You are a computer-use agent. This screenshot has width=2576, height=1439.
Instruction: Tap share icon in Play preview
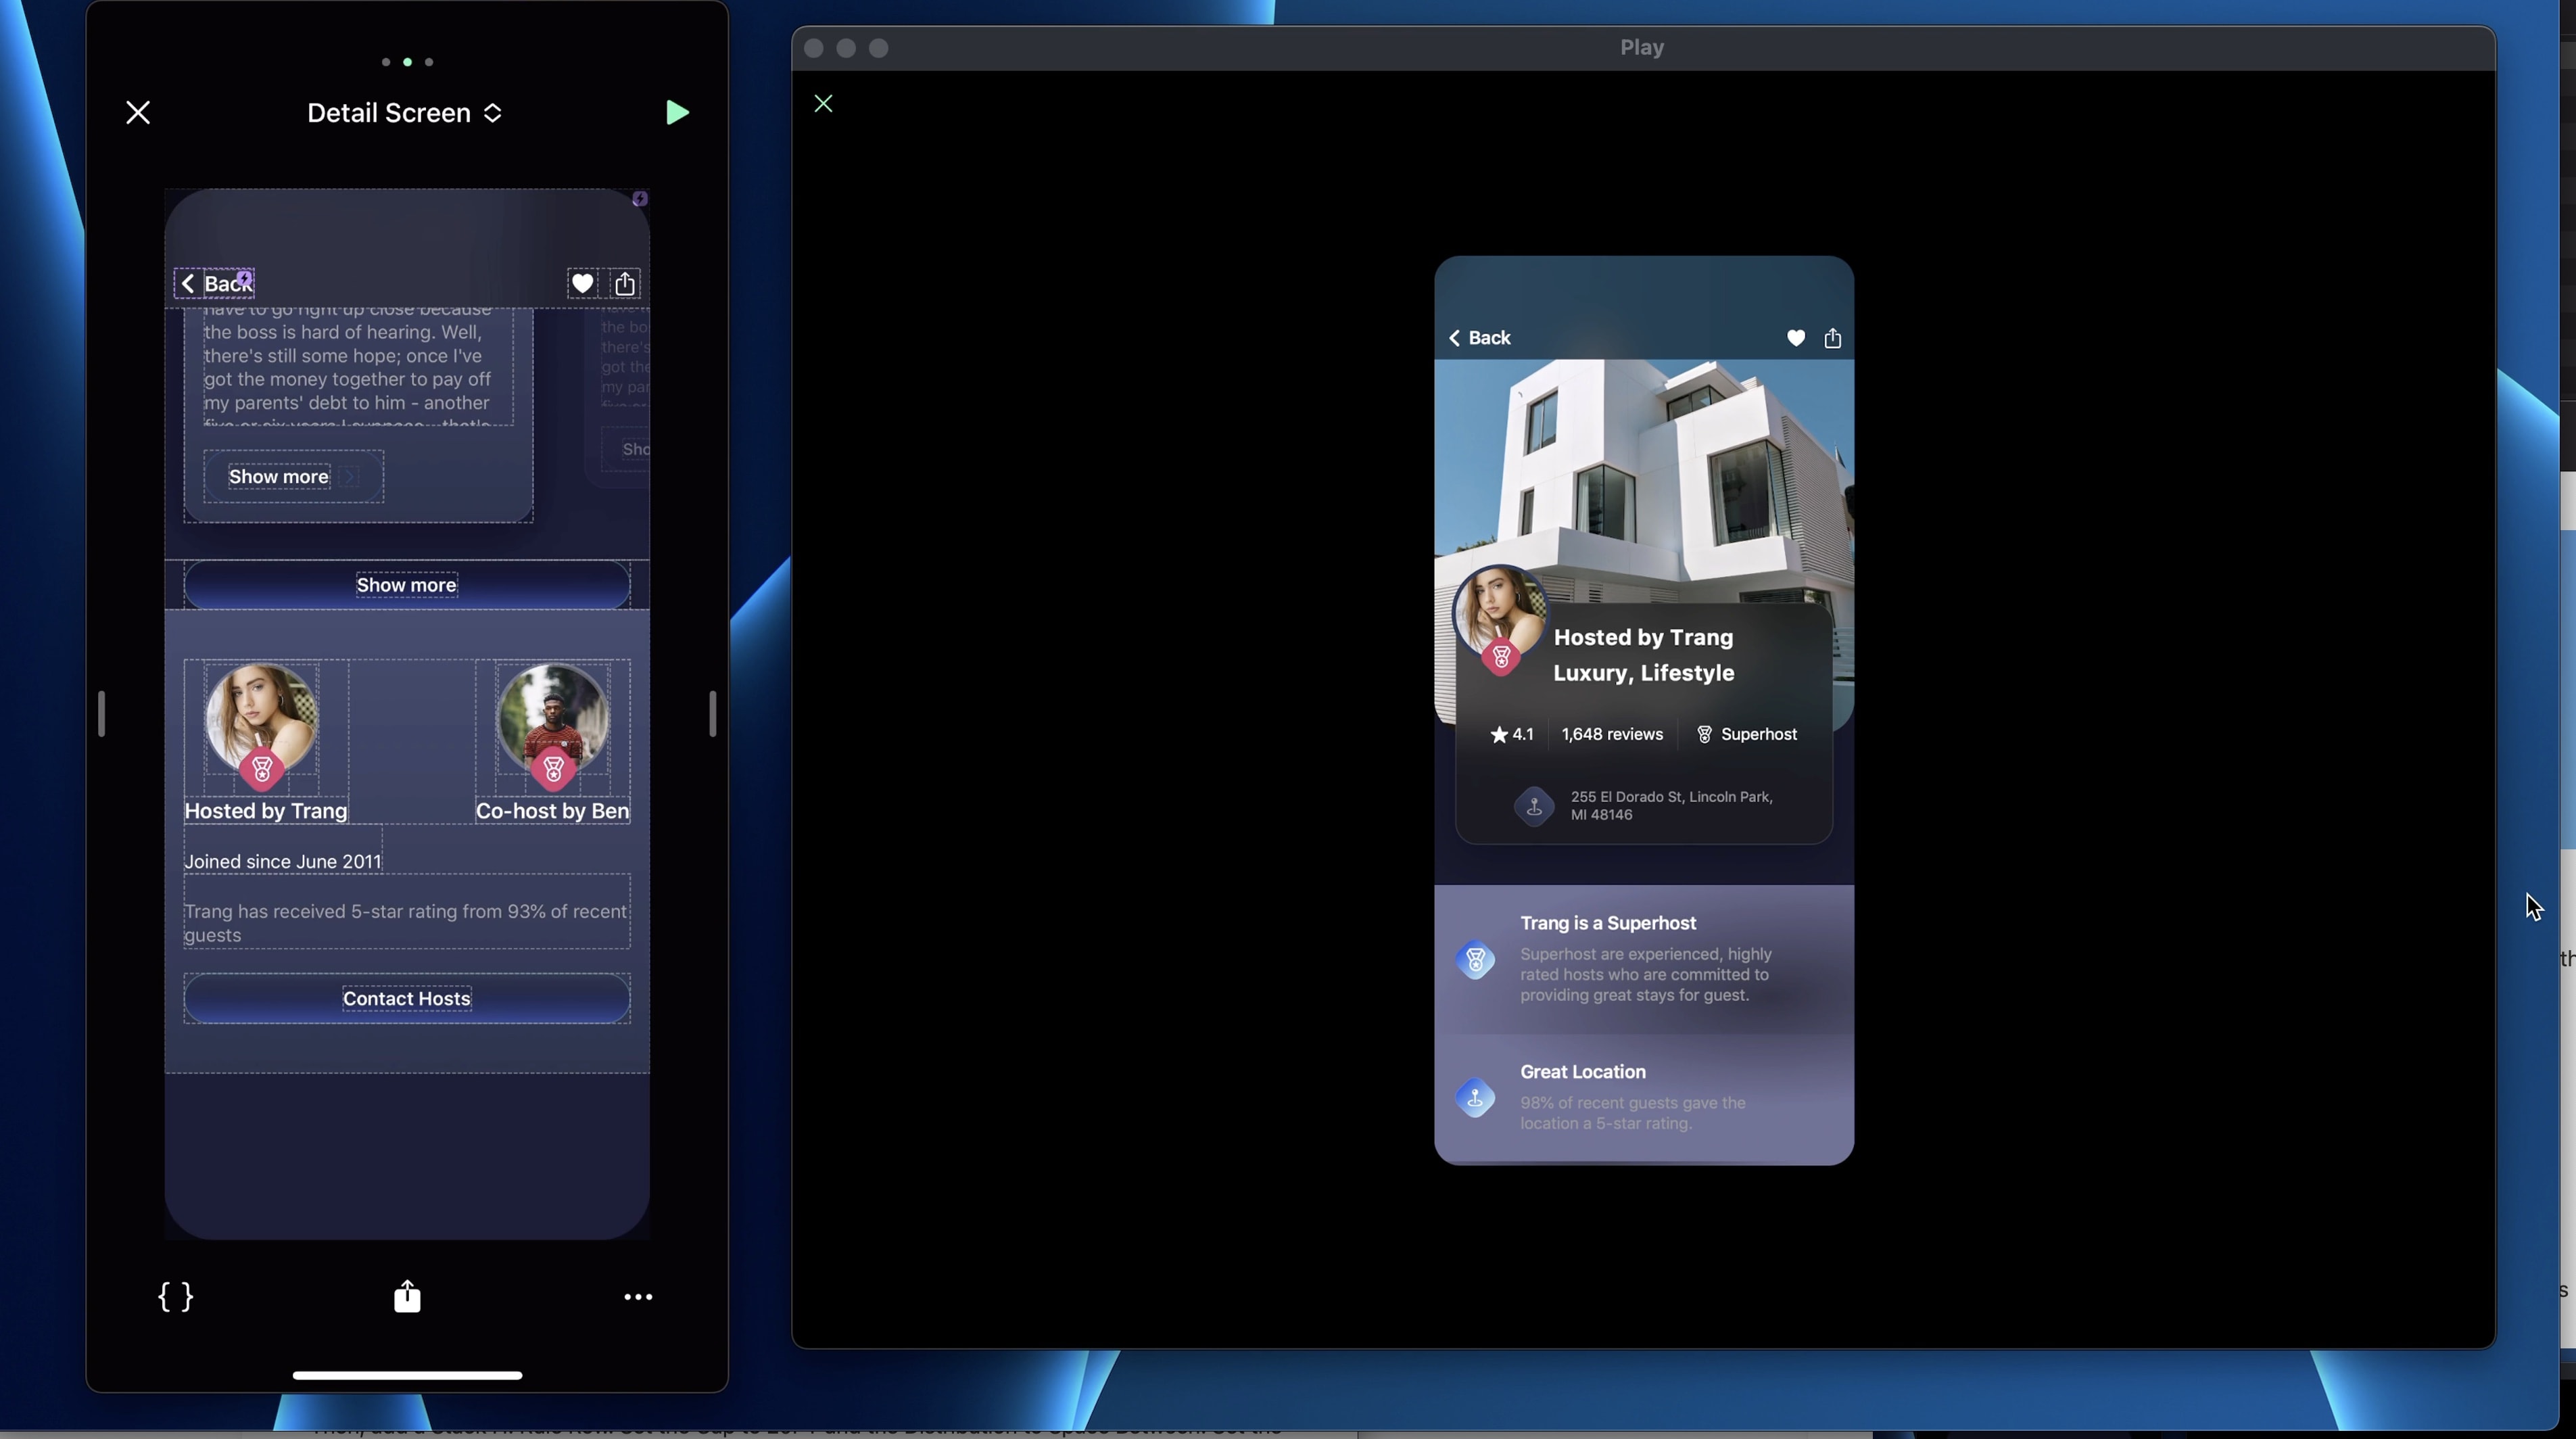(x=1832, y=338)
